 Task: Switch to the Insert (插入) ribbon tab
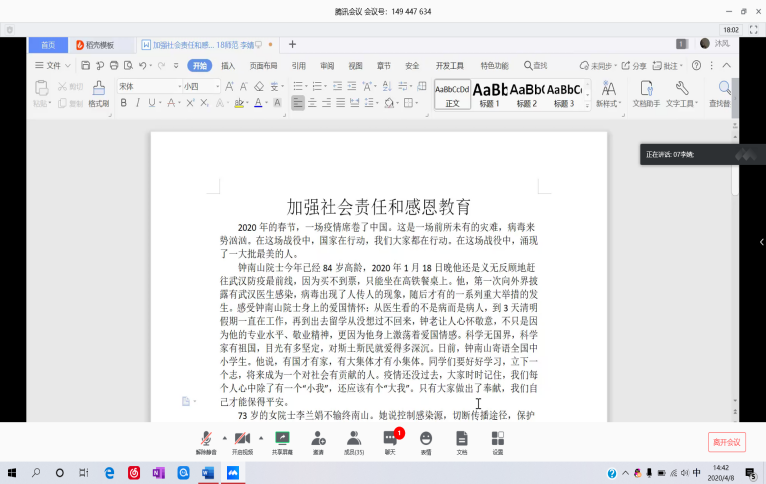pyautogui.click(x=228, y=66)
